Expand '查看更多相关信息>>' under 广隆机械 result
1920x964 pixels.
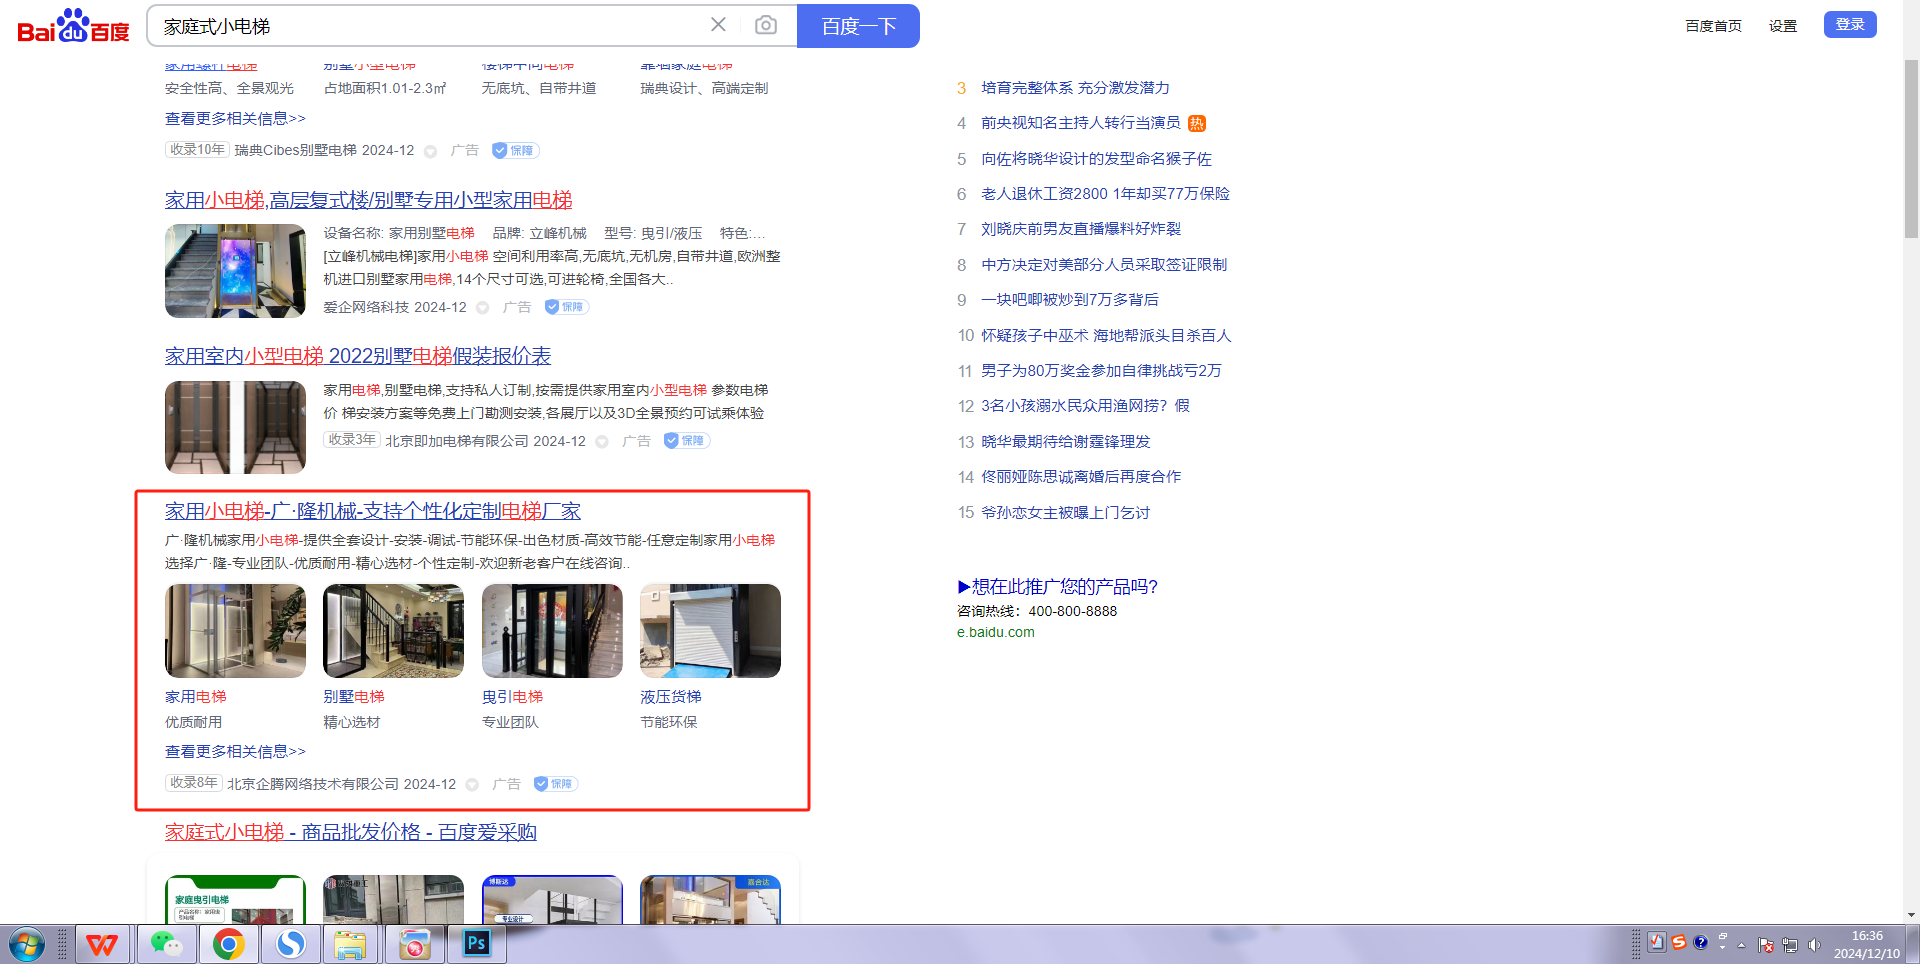point(235,751)
